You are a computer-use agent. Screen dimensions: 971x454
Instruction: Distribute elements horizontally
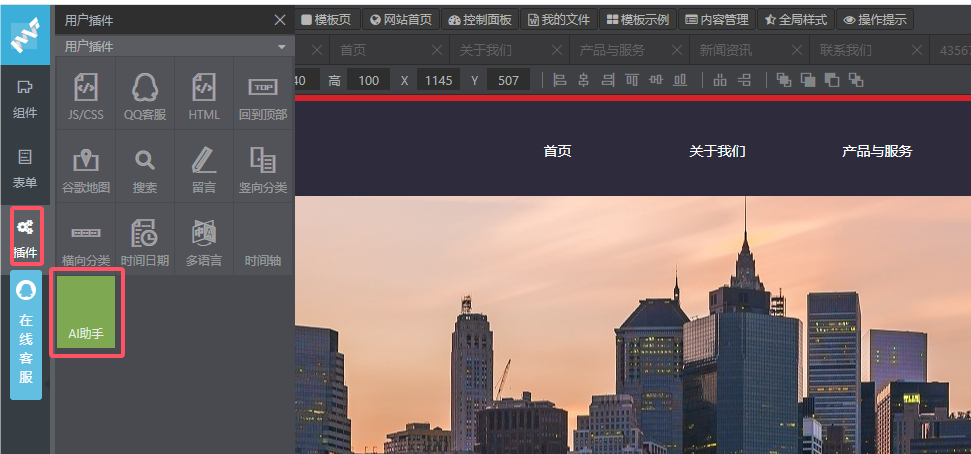pos(720,80)
